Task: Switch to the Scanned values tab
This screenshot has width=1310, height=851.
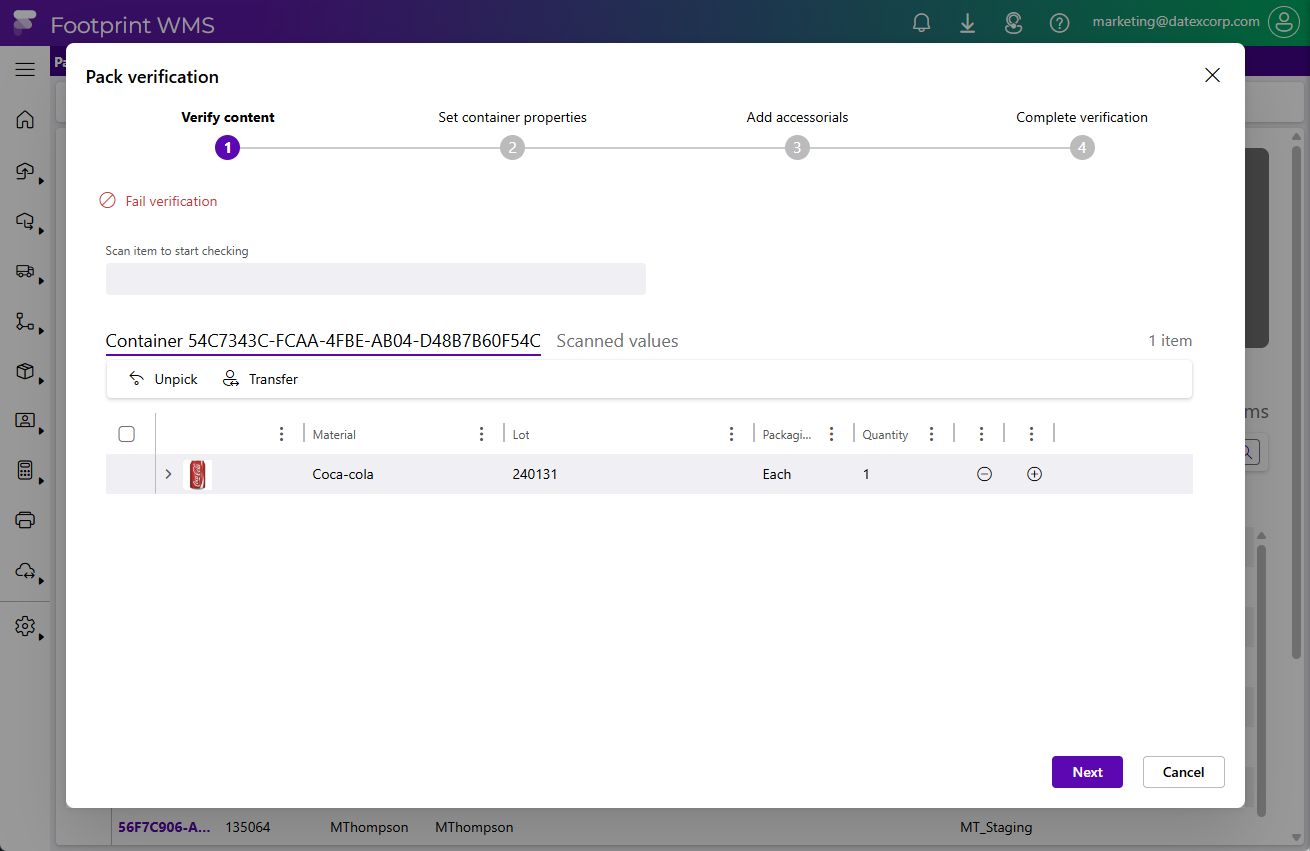Action: point(617,341)
